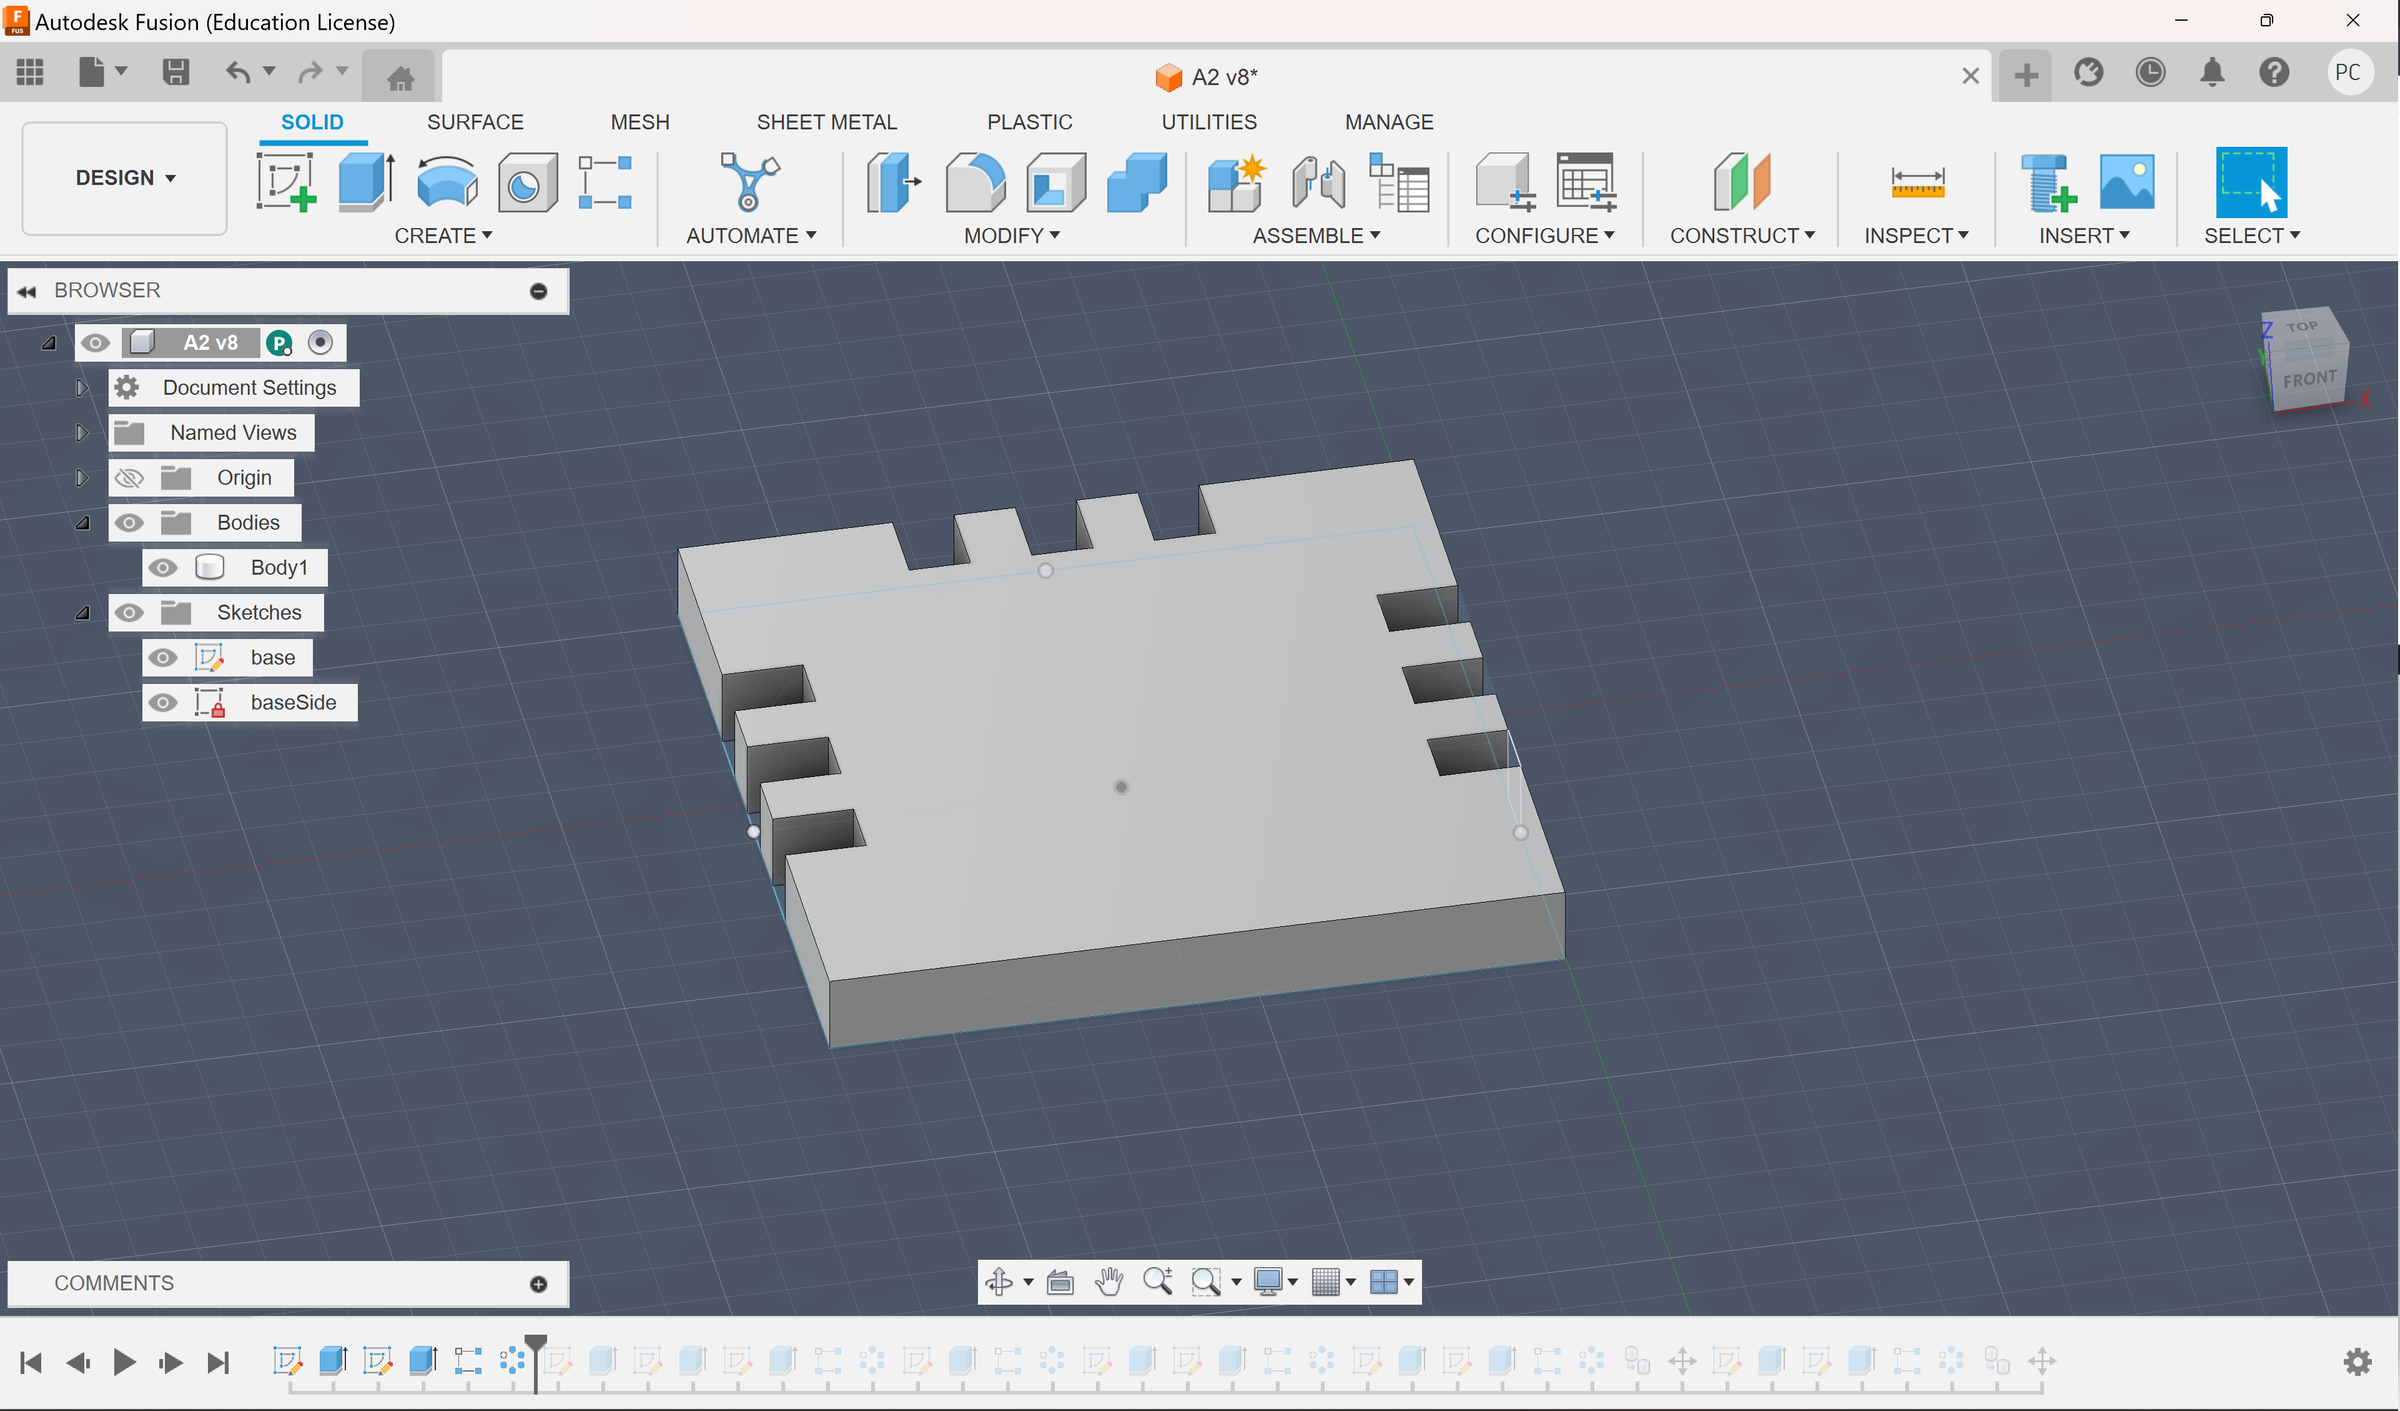Open the Bill of Materials icon

1399,182
